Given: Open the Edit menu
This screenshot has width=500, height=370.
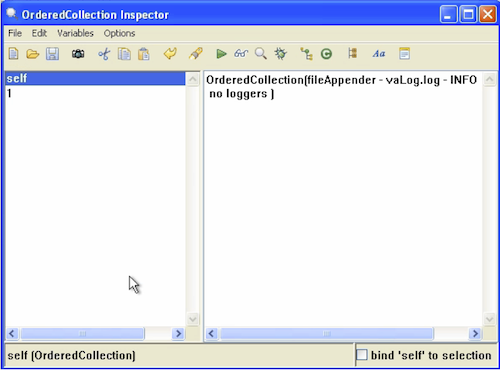Looking at the screenshot, I should pyautogui.click(x=39, y=33).
